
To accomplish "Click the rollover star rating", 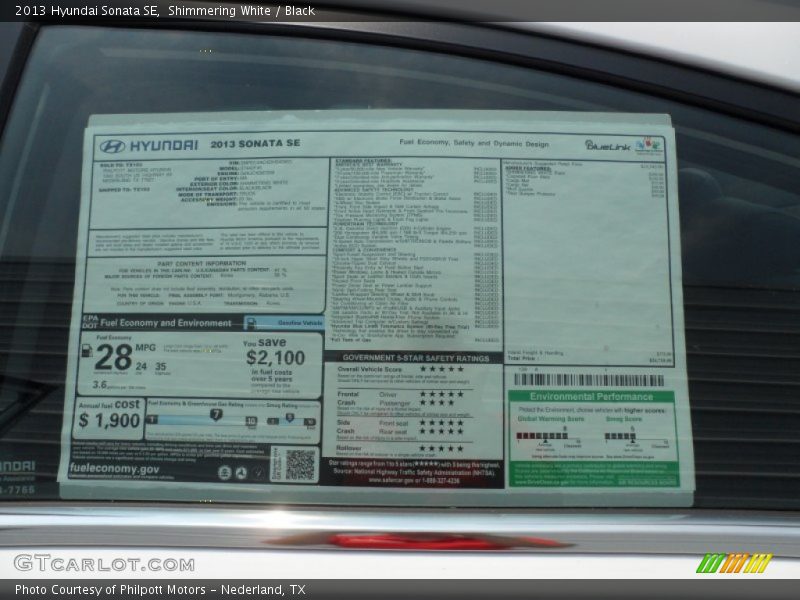I will [x=442, y=448].
